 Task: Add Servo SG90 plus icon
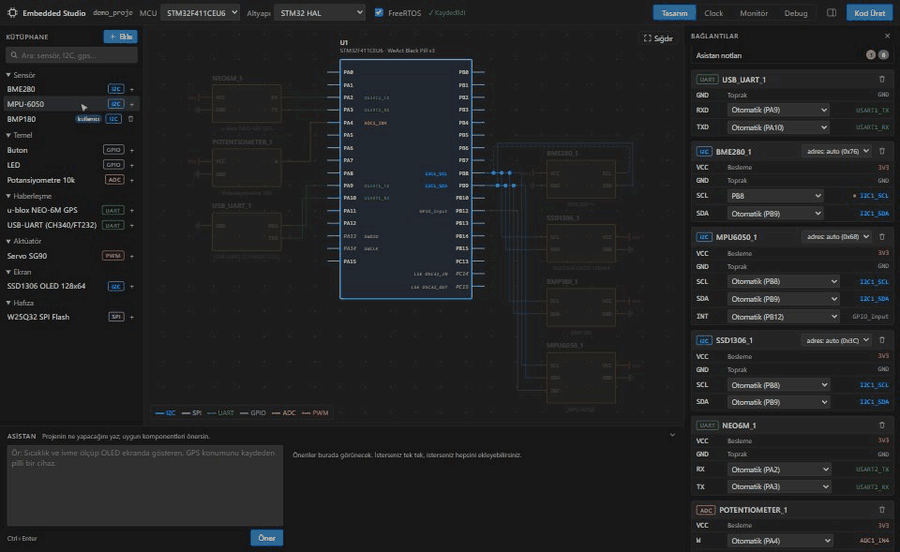(x=132, y=256)
